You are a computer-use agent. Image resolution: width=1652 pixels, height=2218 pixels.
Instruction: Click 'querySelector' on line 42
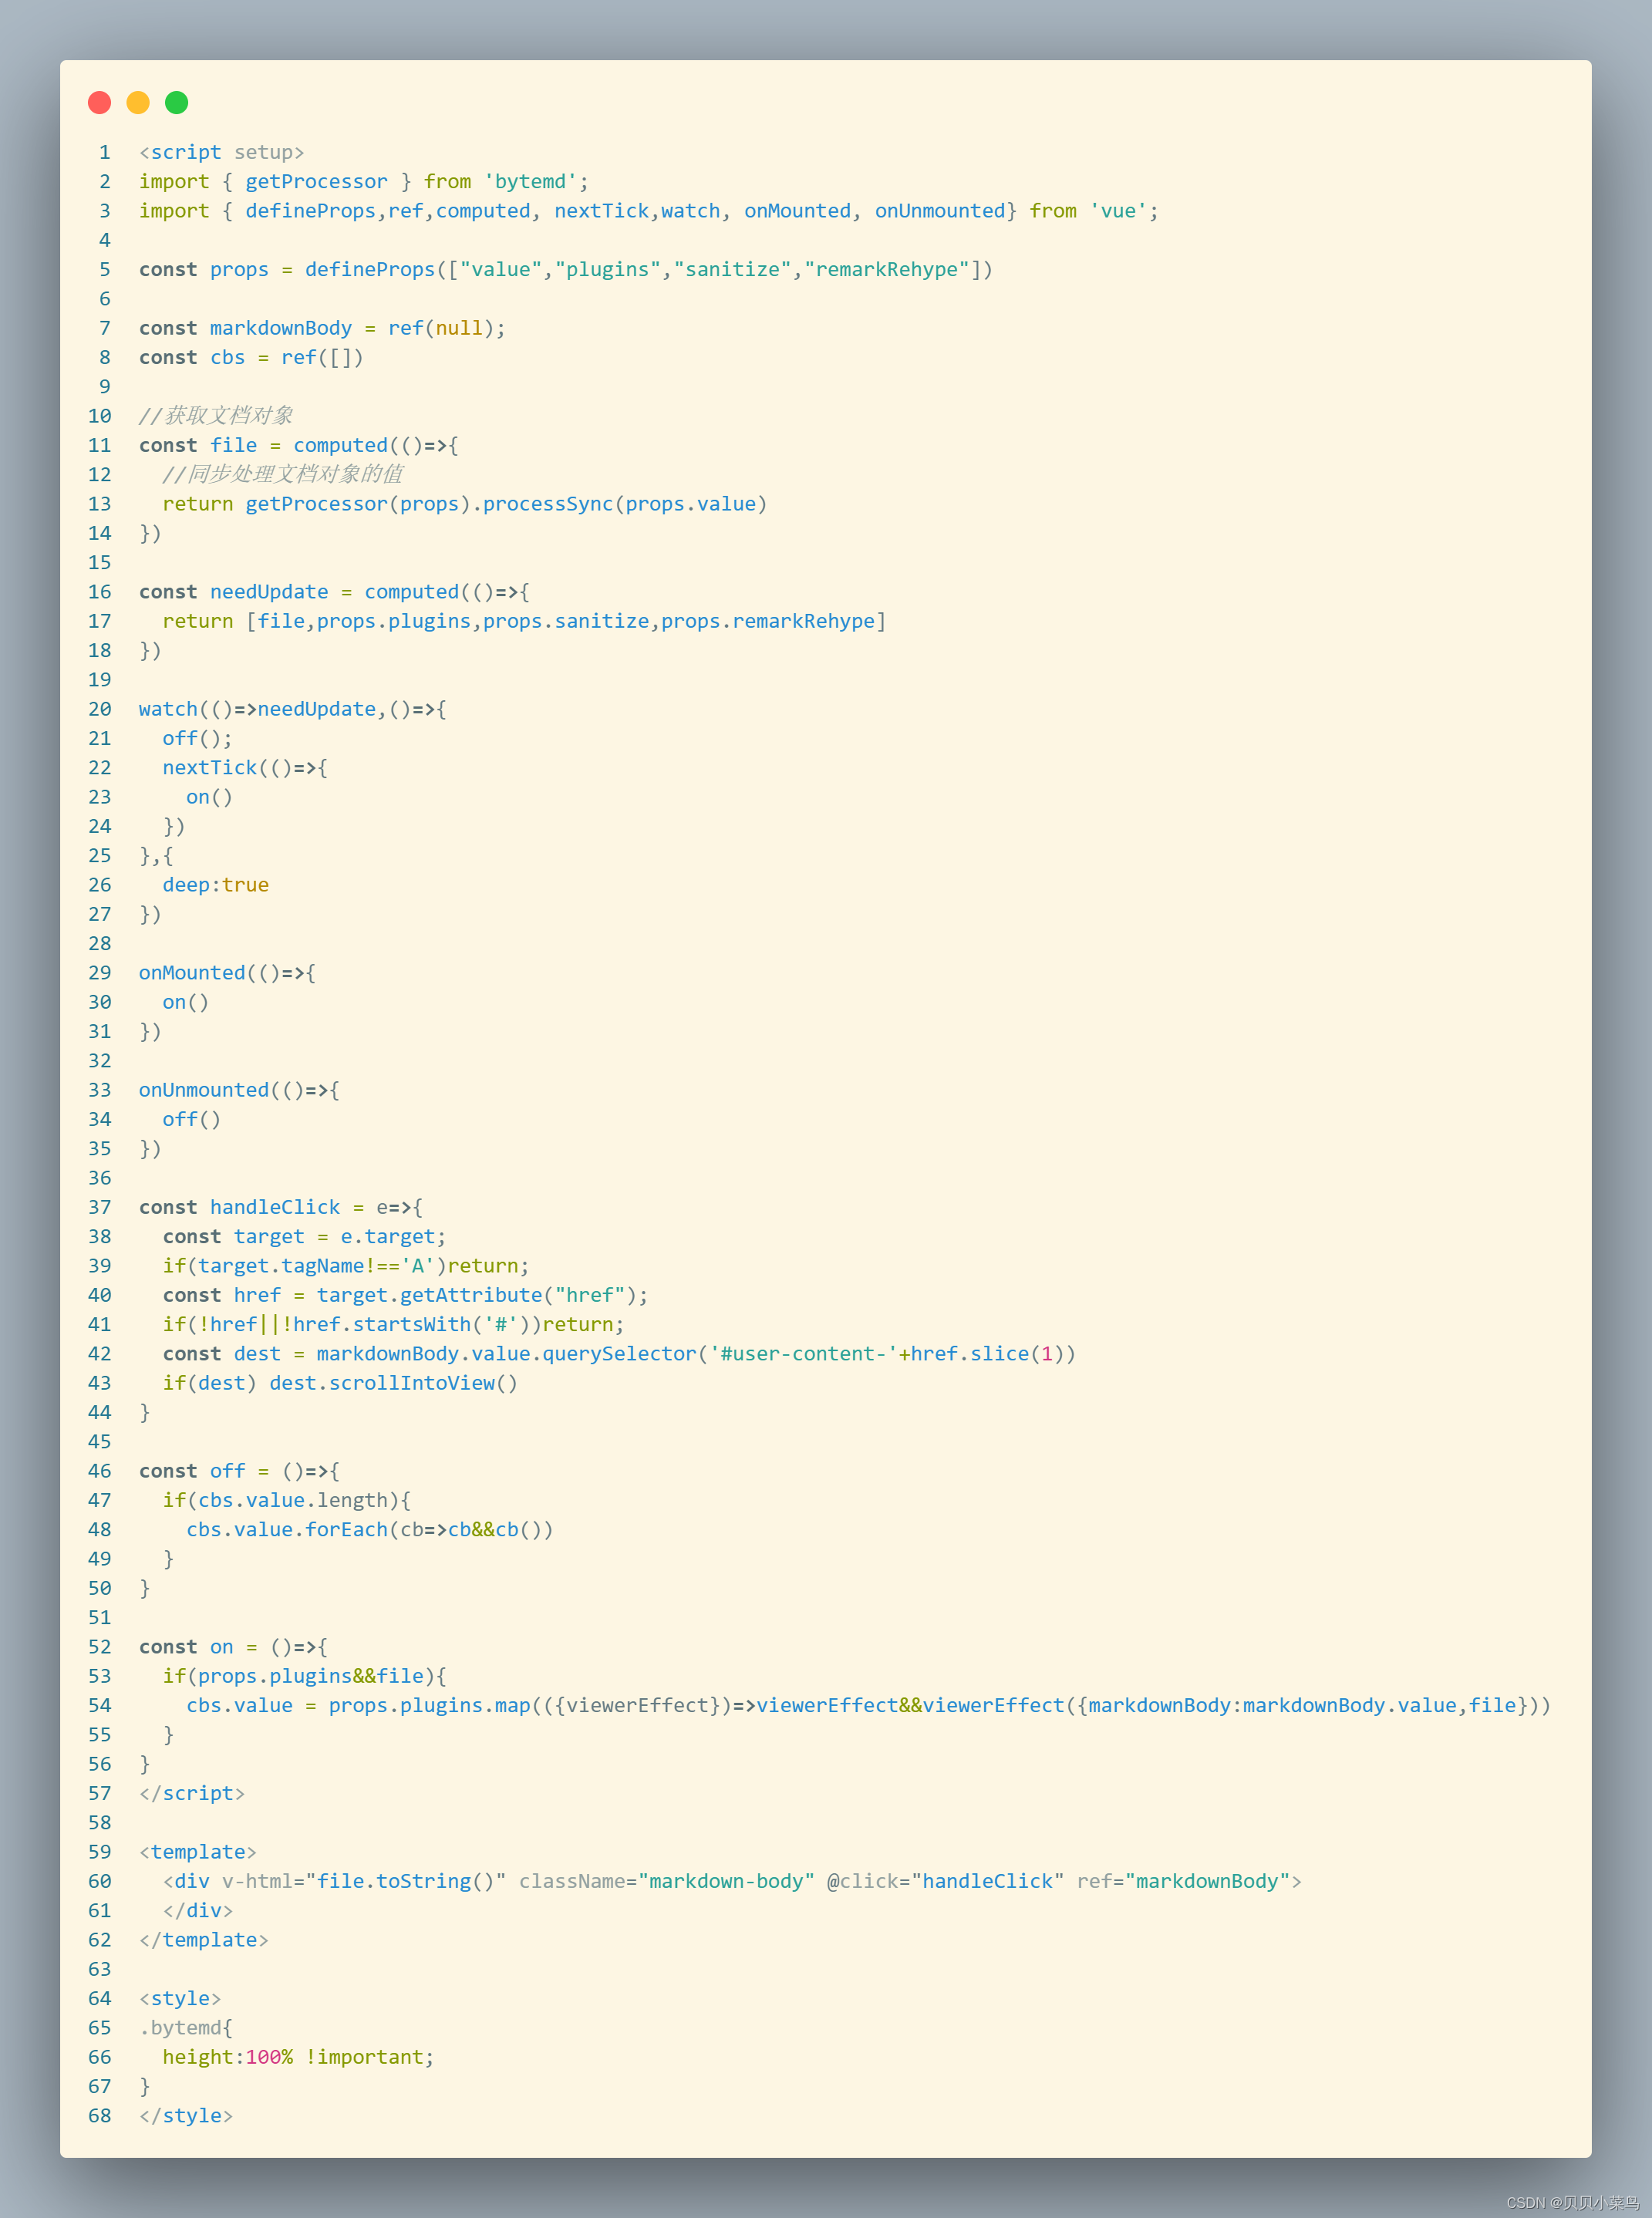[619, 1354]
